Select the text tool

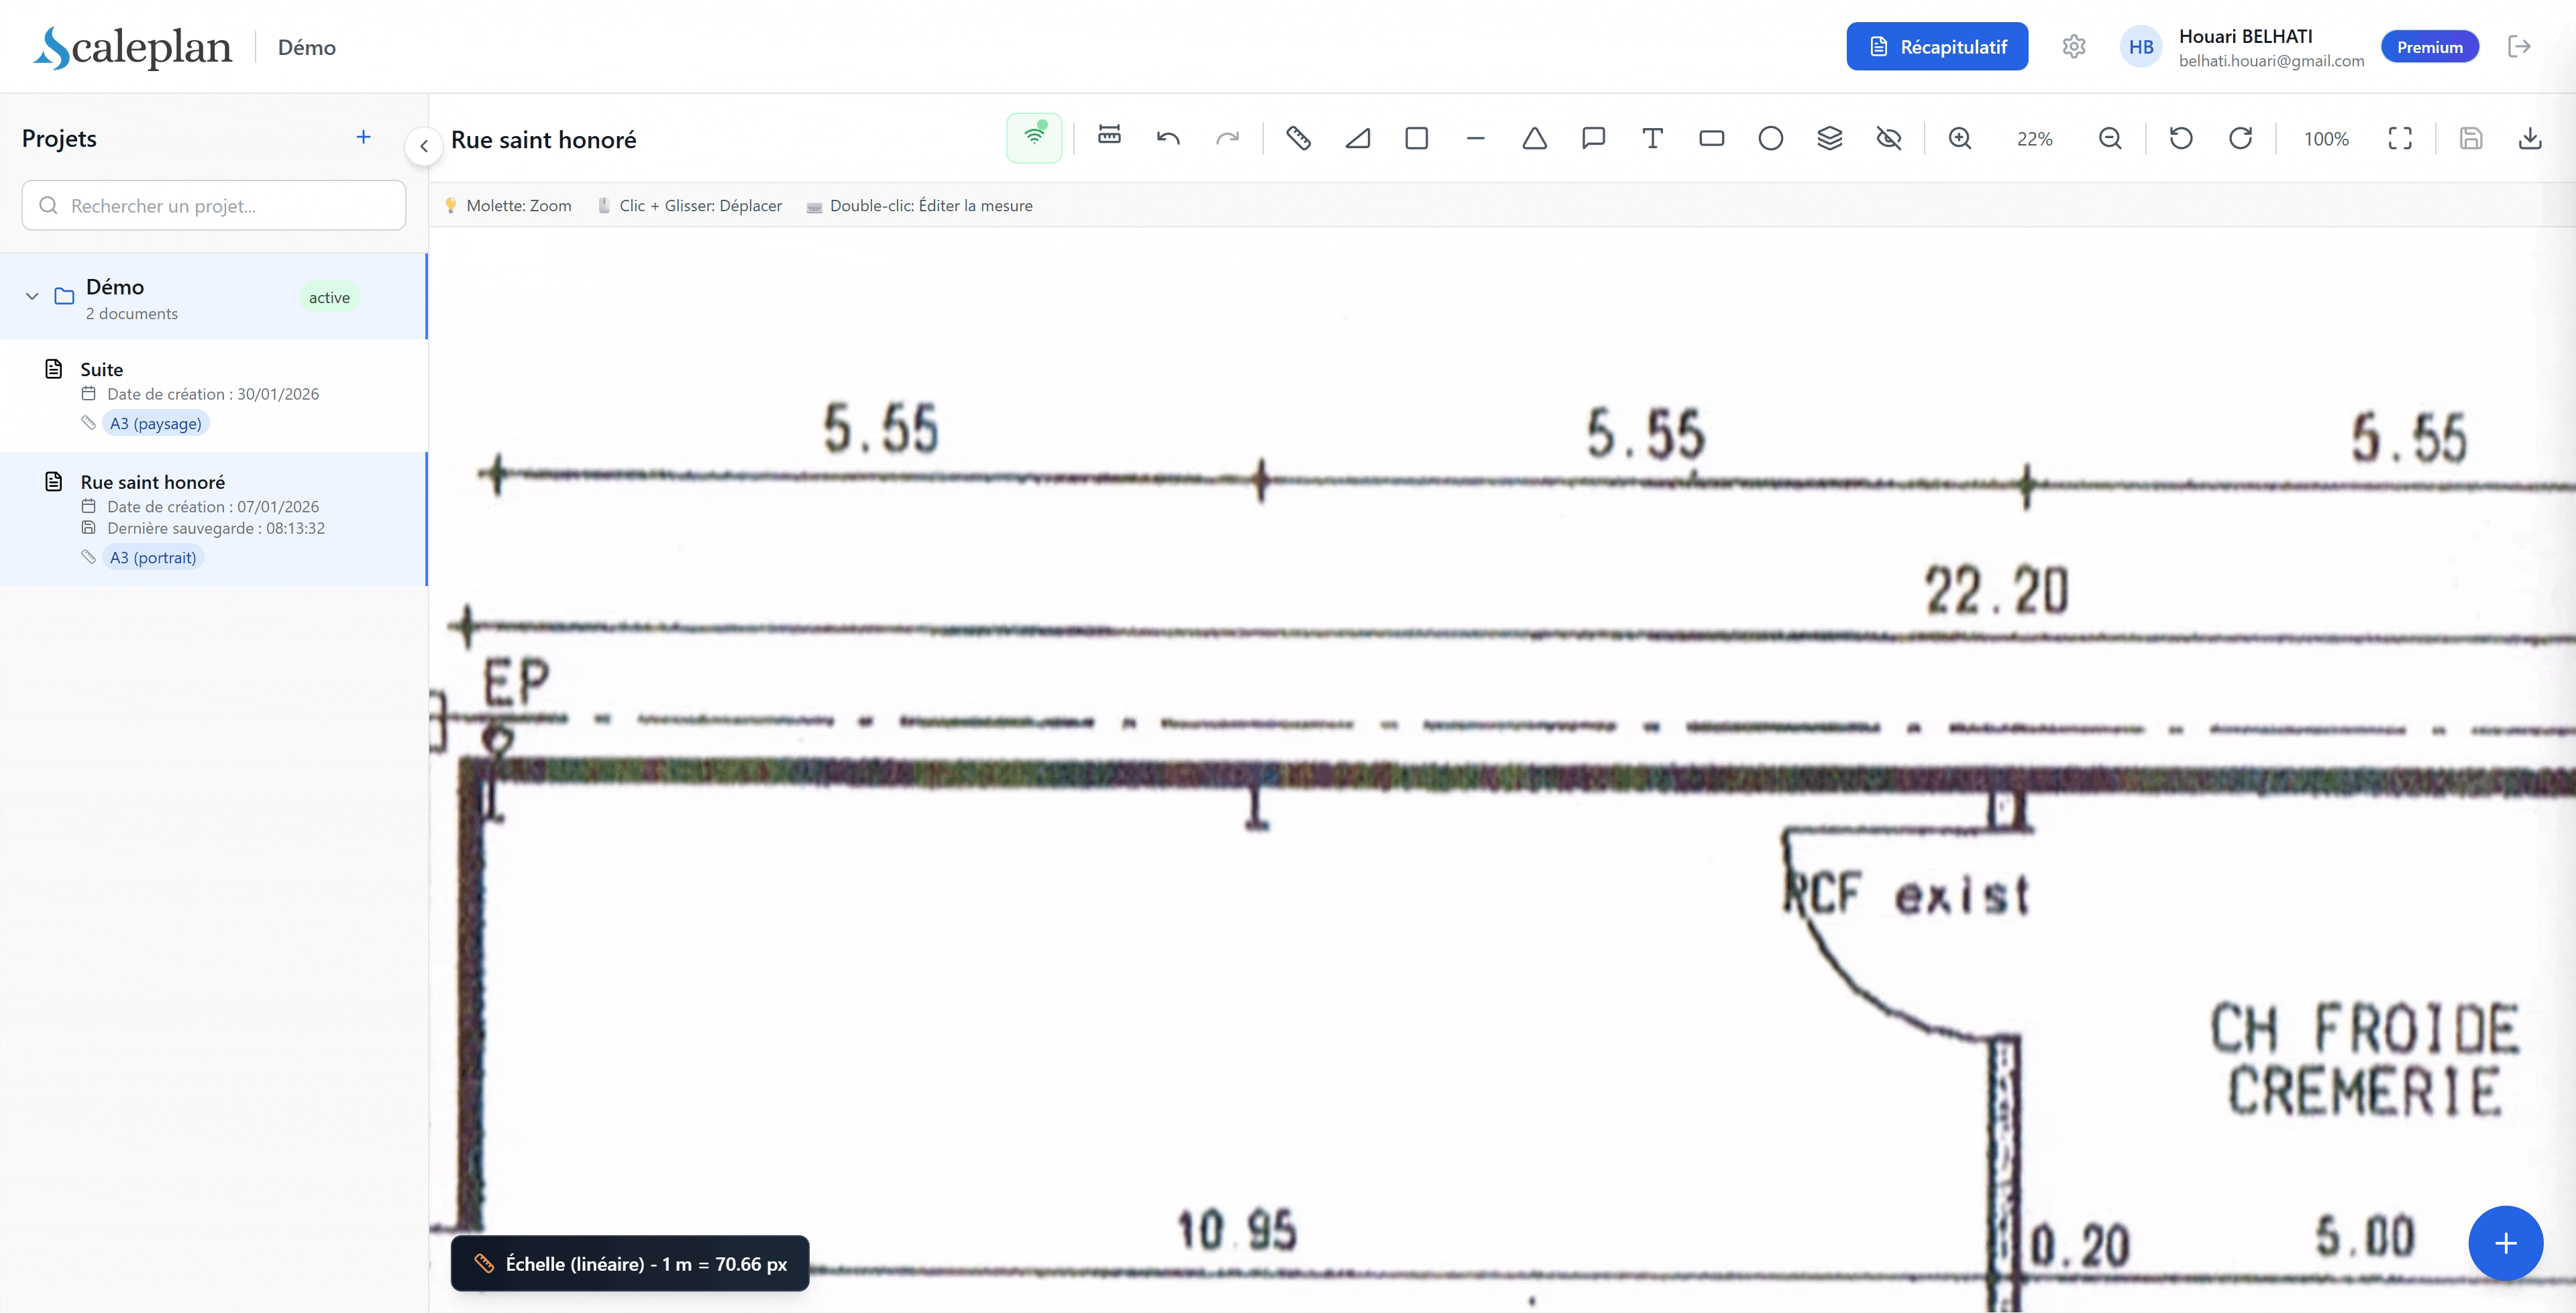(1652, 138)
